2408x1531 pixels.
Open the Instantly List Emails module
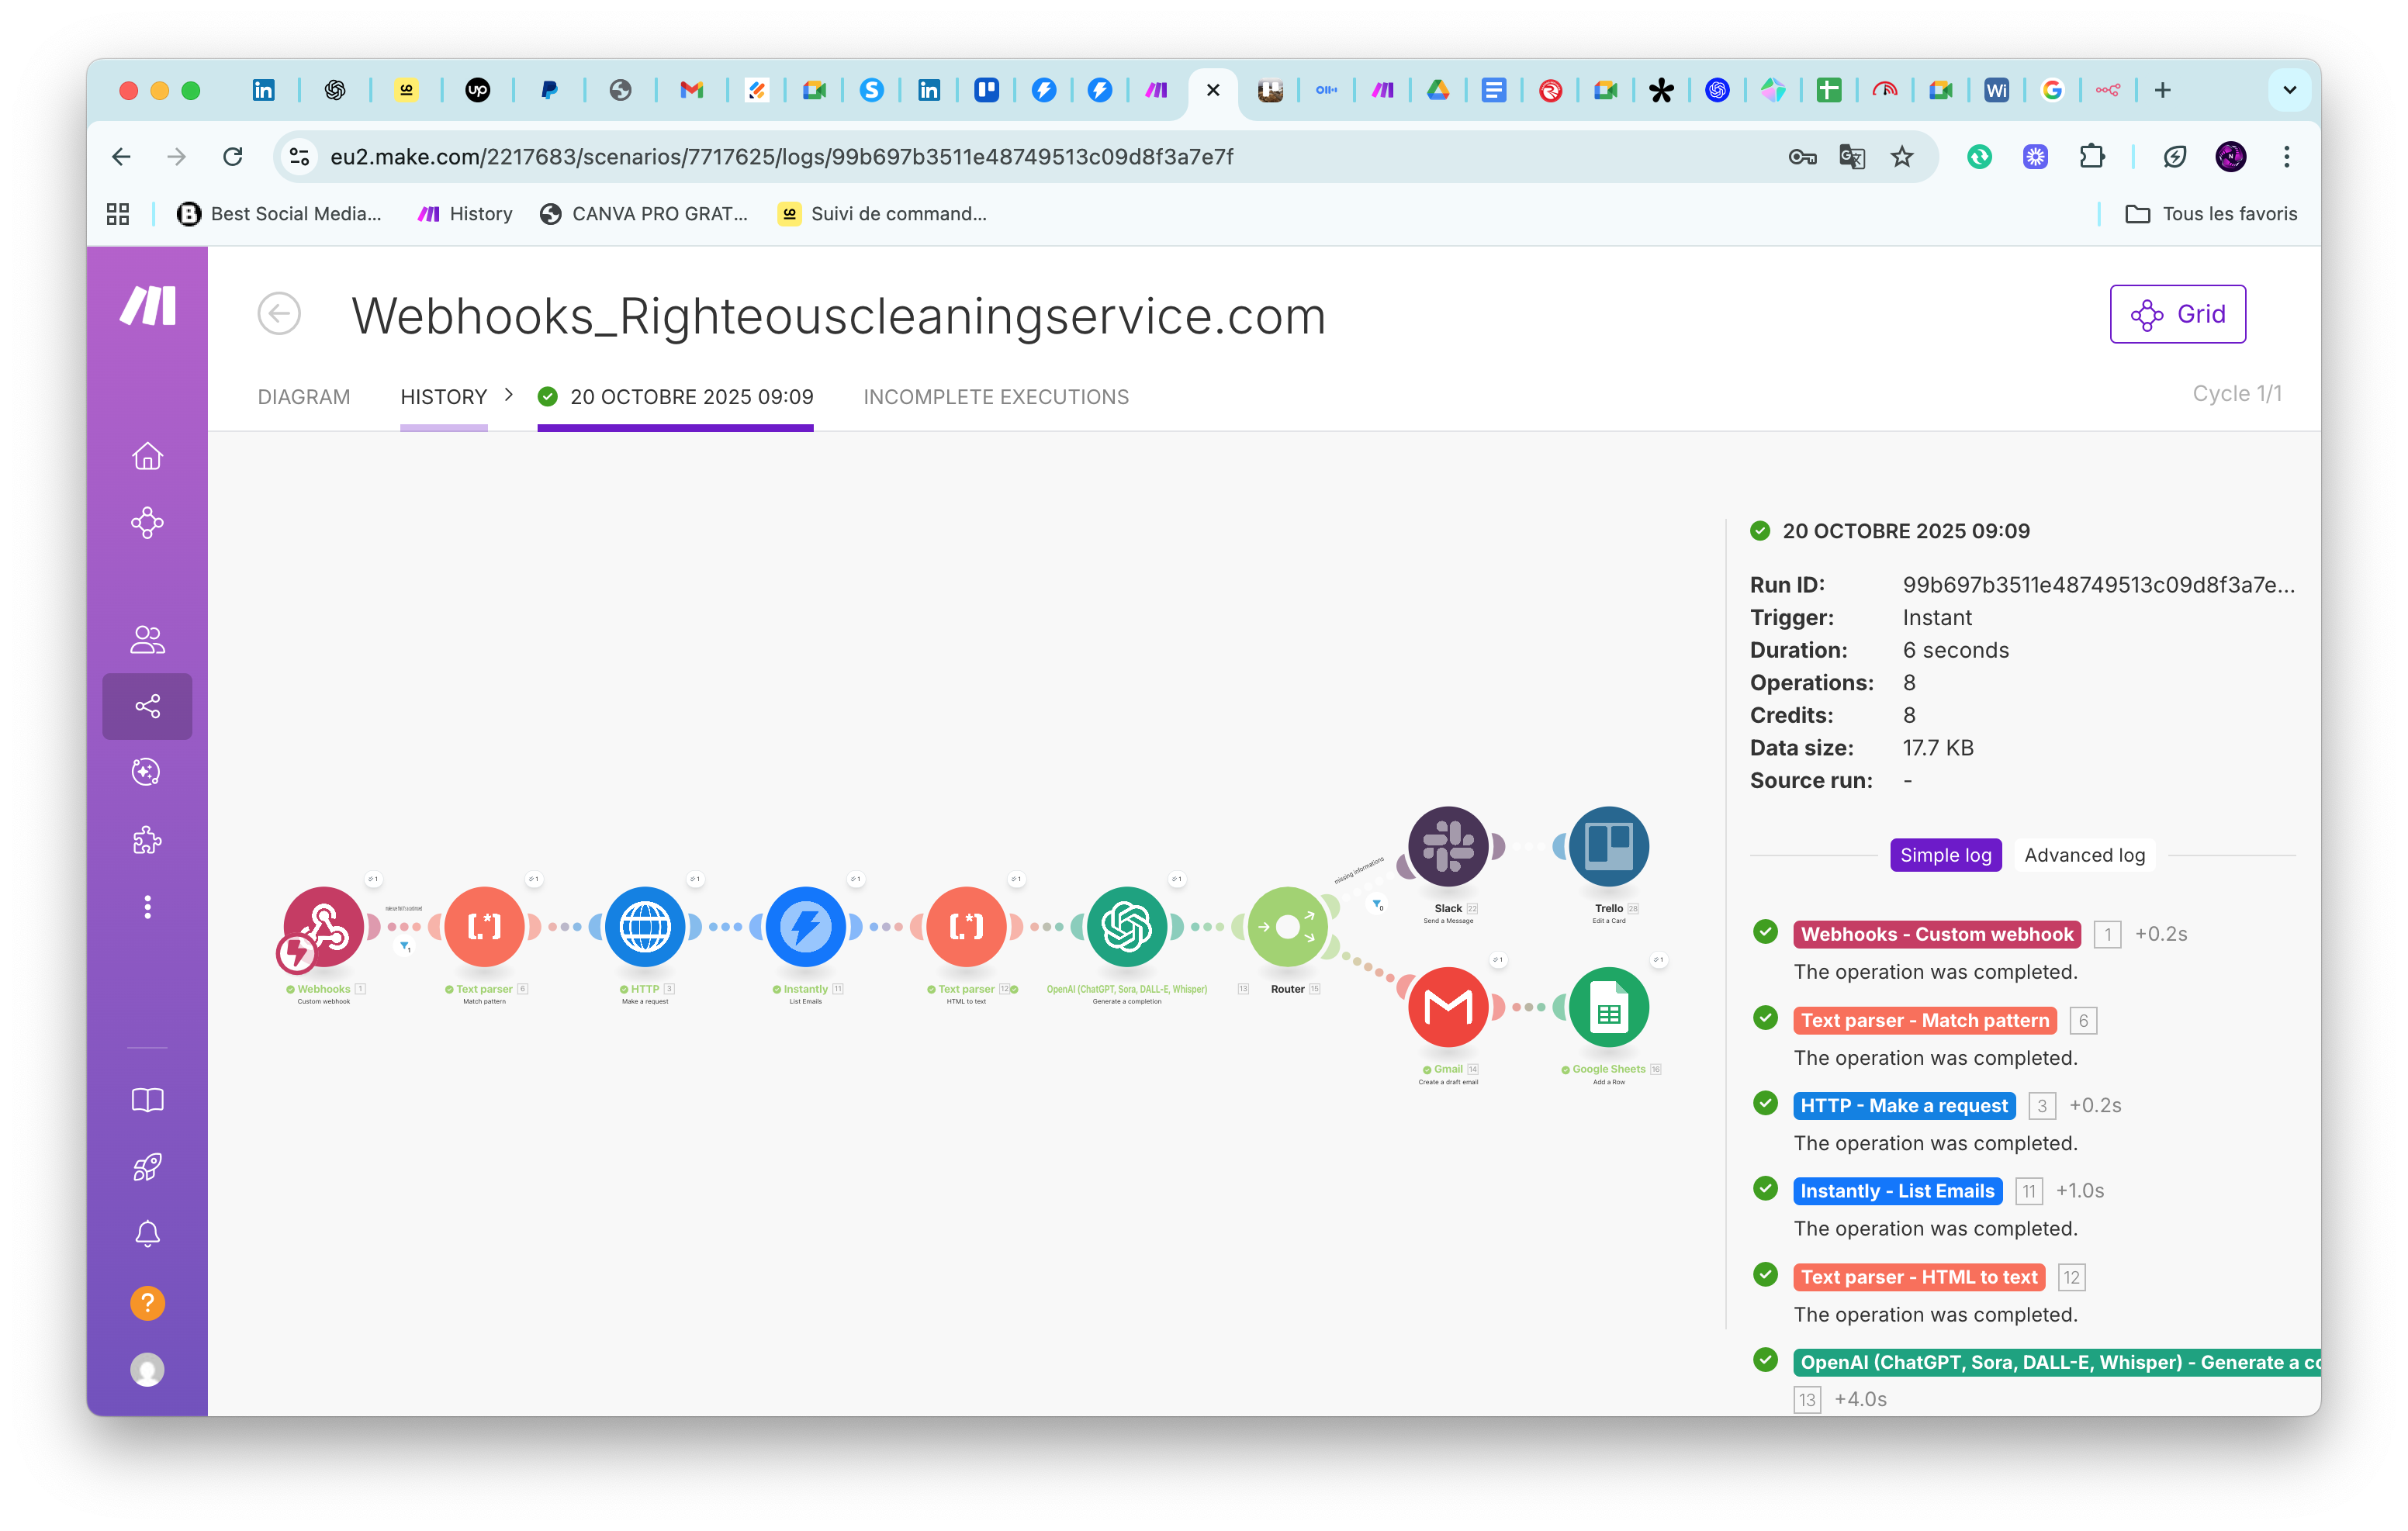(805, 926)
